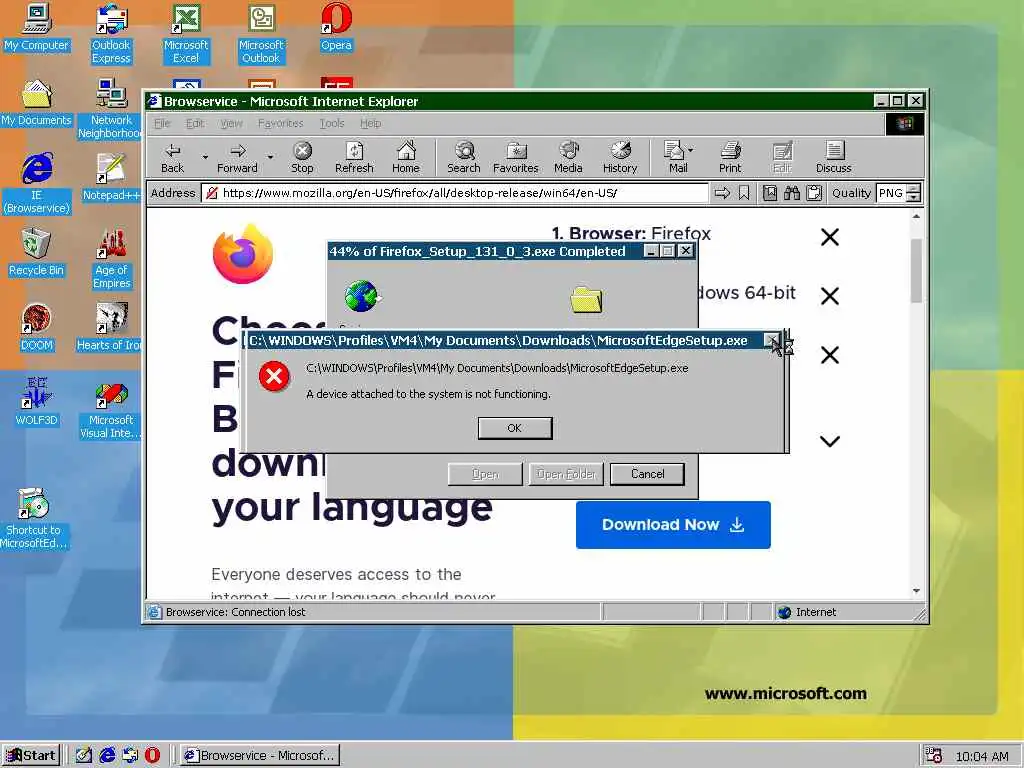
Task: Click the Go arrow next to the address
Action: [722, 193]
